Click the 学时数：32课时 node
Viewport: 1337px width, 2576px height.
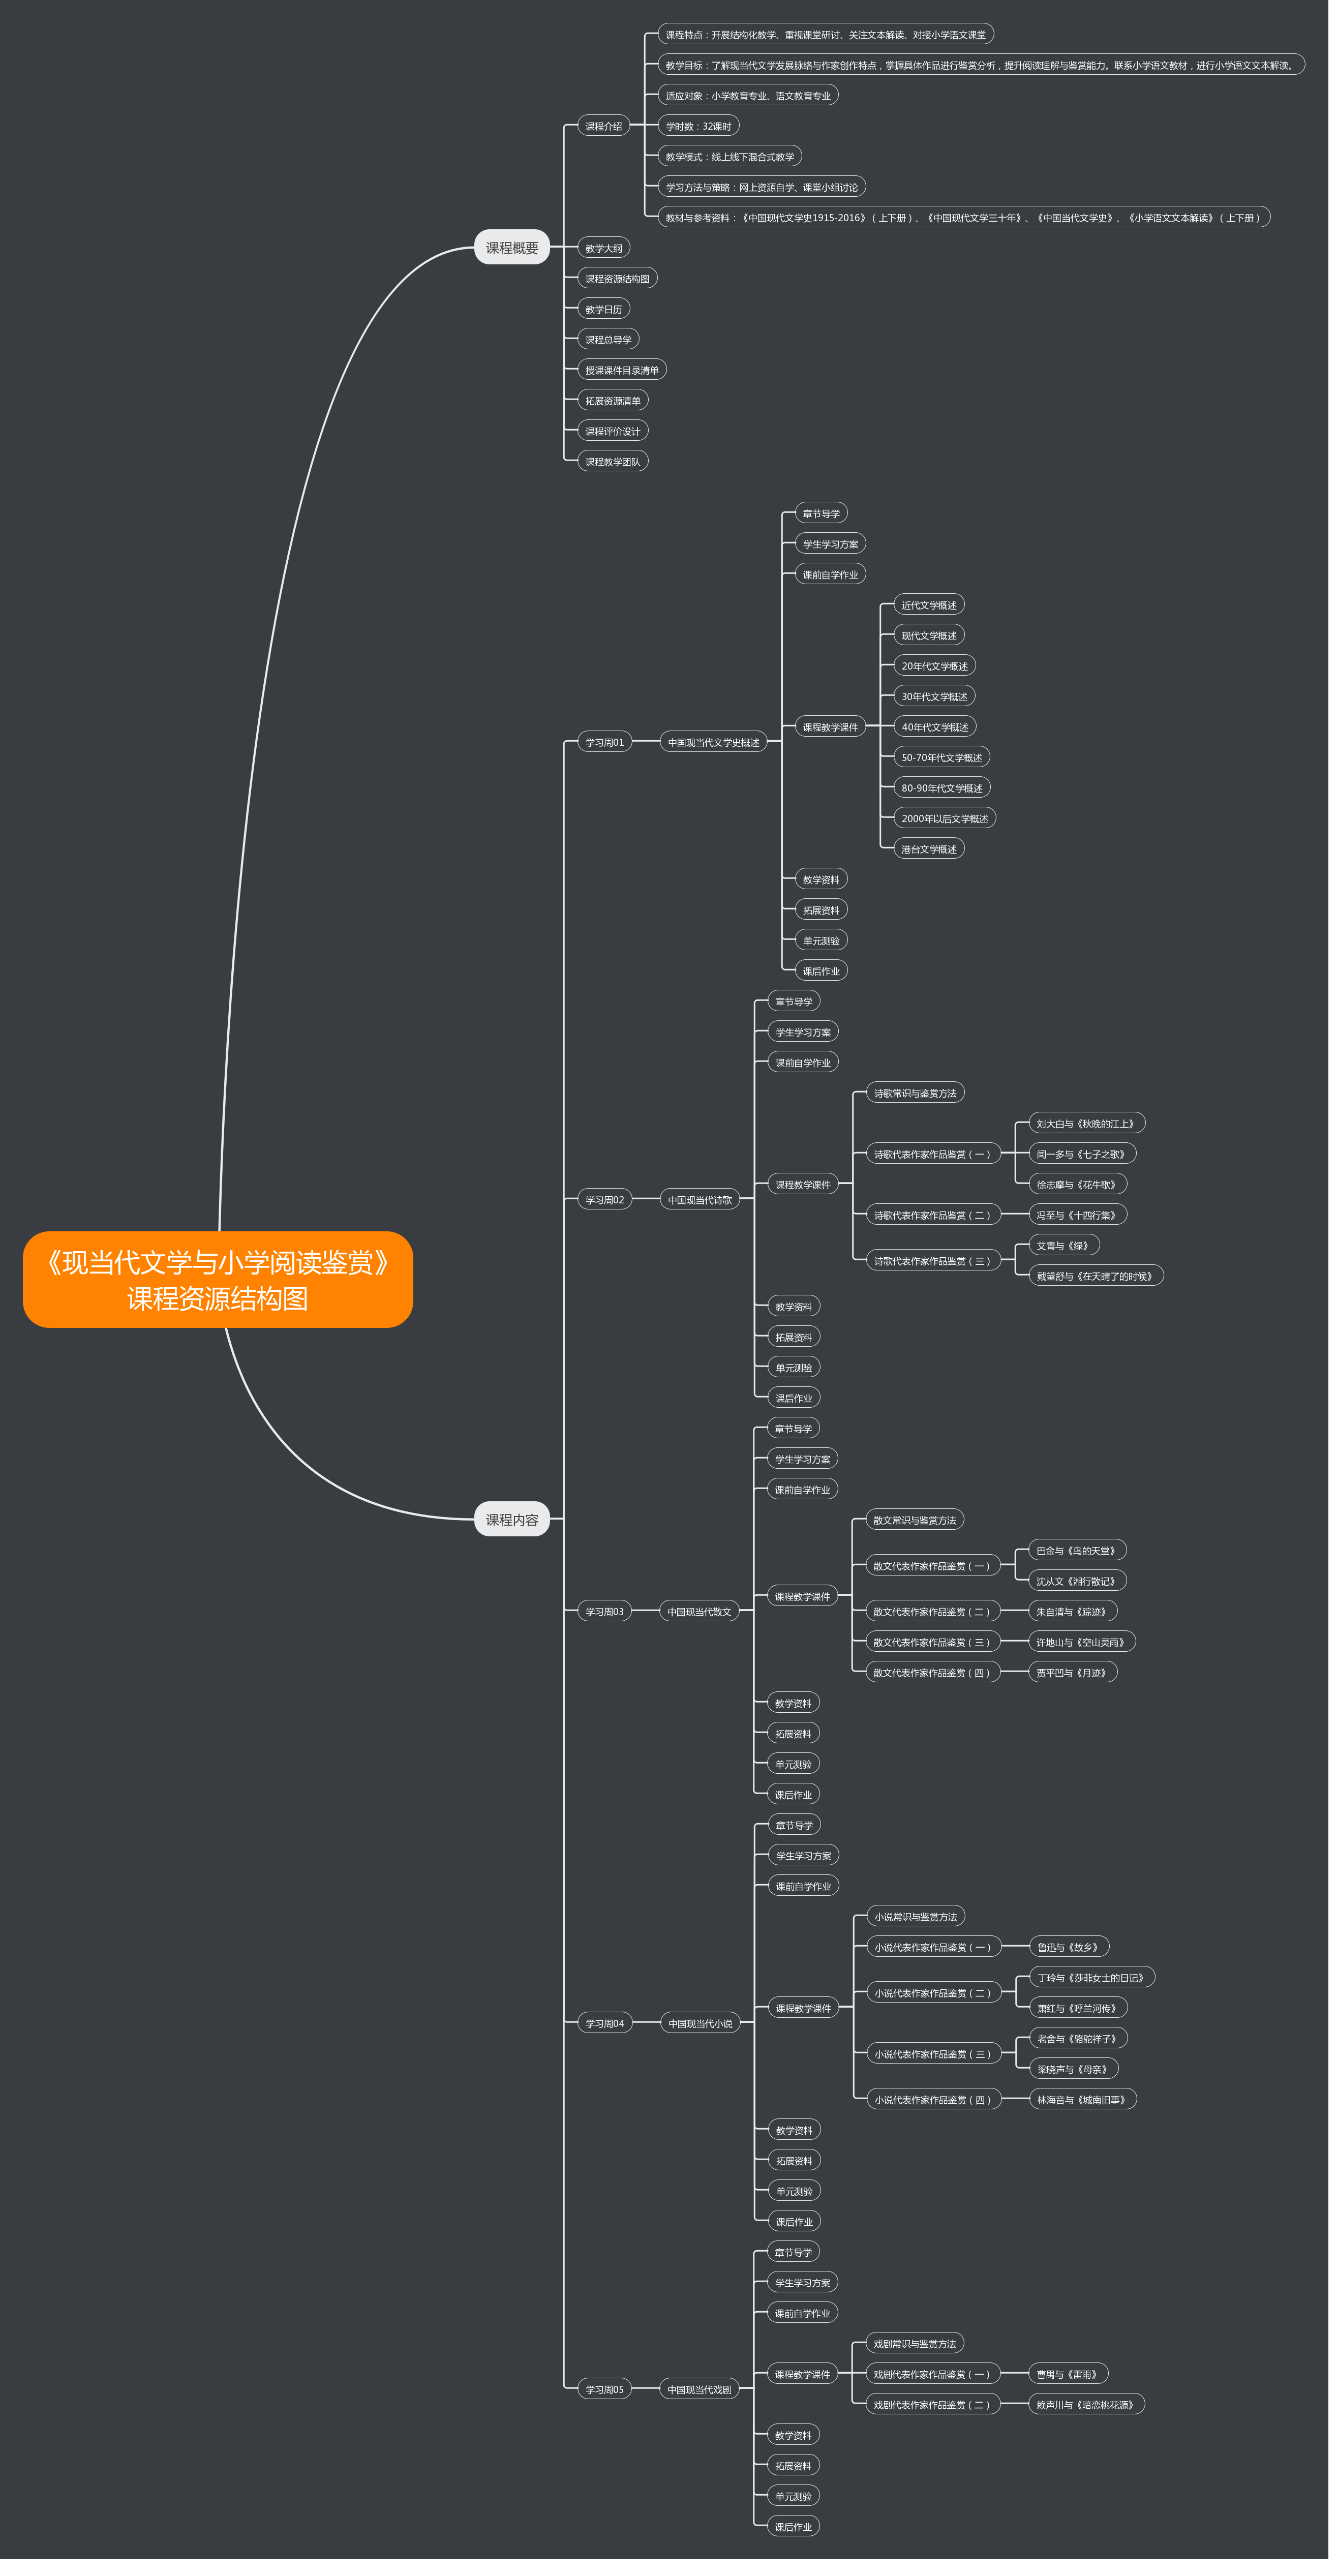[x=698, y=126]
